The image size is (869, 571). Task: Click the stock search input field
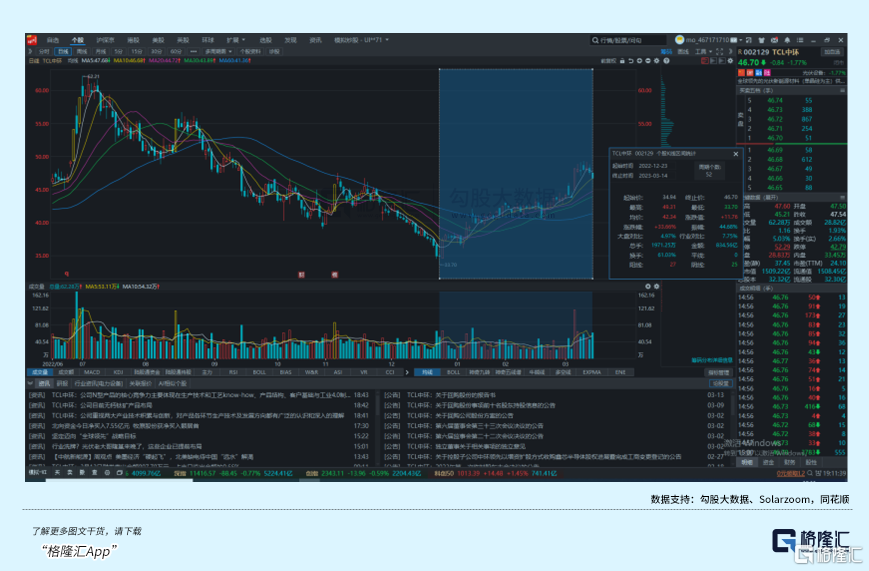coord(629,40)
